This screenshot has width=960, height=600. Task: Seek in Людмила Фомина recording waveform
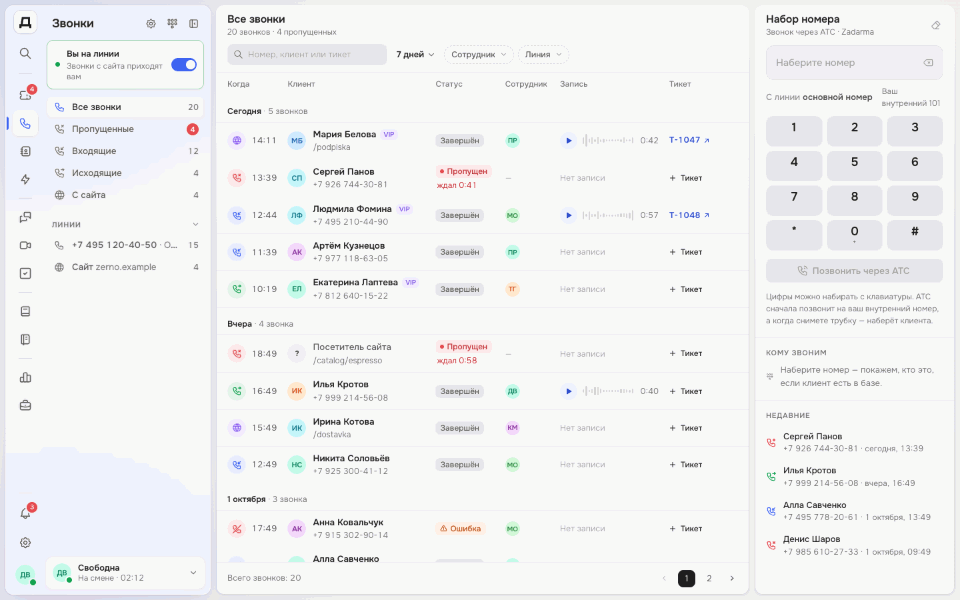point(608,215)
